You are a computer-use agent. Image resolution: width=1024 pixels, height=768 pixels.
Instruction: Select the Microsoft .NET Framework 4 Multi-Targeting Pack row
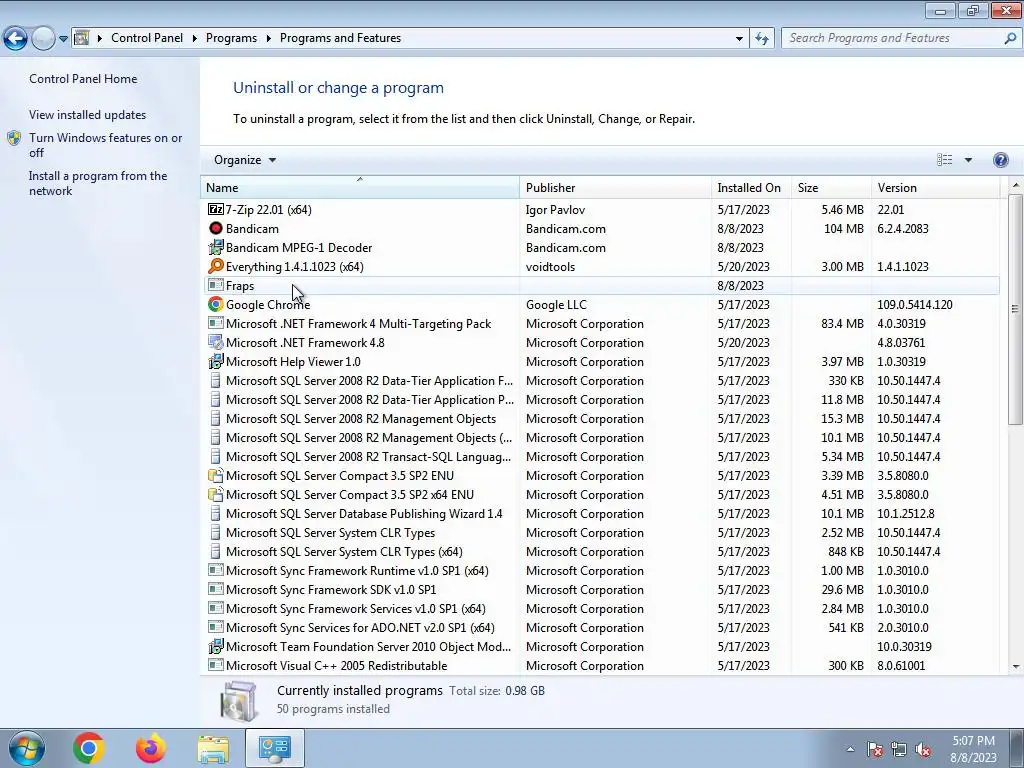coord(600,323)
